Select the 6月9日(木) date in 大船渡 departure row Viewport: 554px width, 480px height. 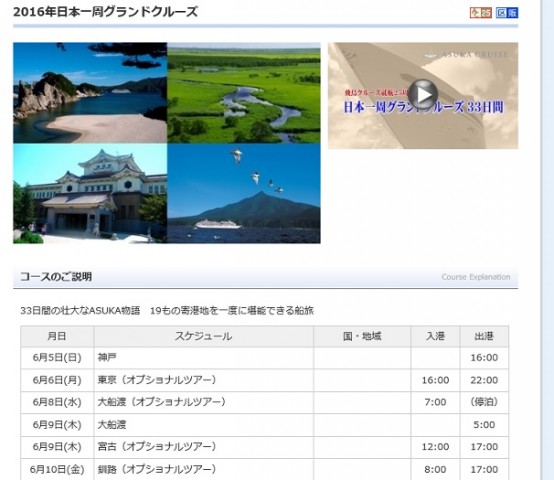point(57,425)
